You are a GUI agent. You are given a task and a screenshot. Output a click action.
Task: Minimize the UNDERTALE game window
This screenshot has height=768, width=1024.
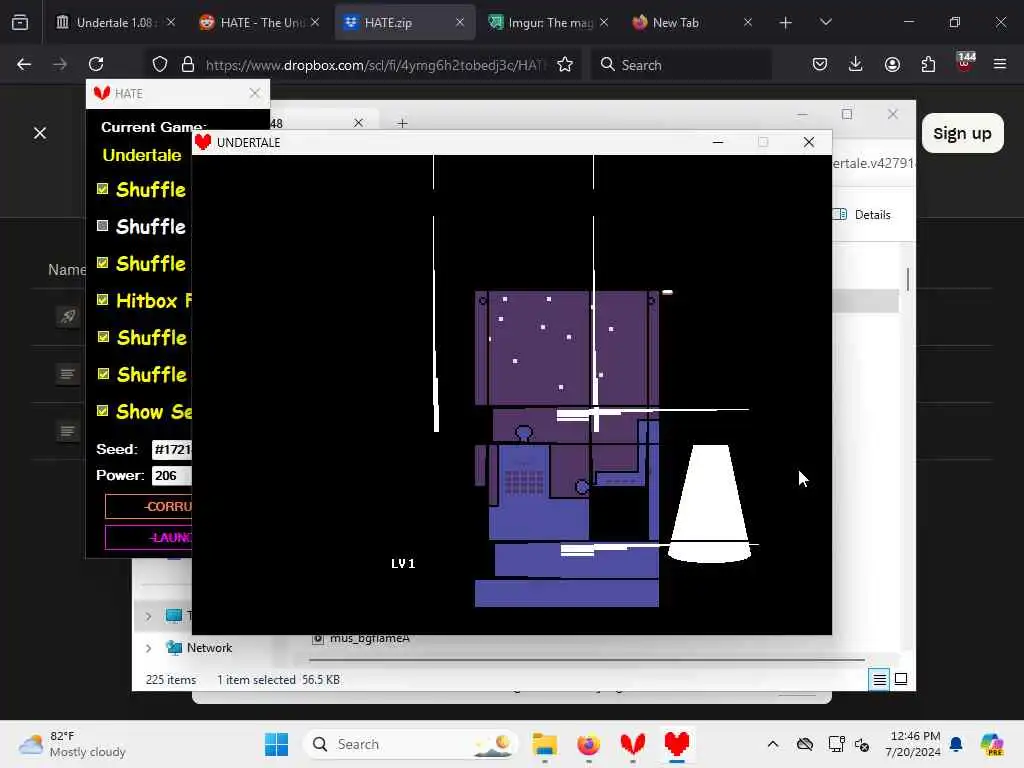click(x=718, y=142)
